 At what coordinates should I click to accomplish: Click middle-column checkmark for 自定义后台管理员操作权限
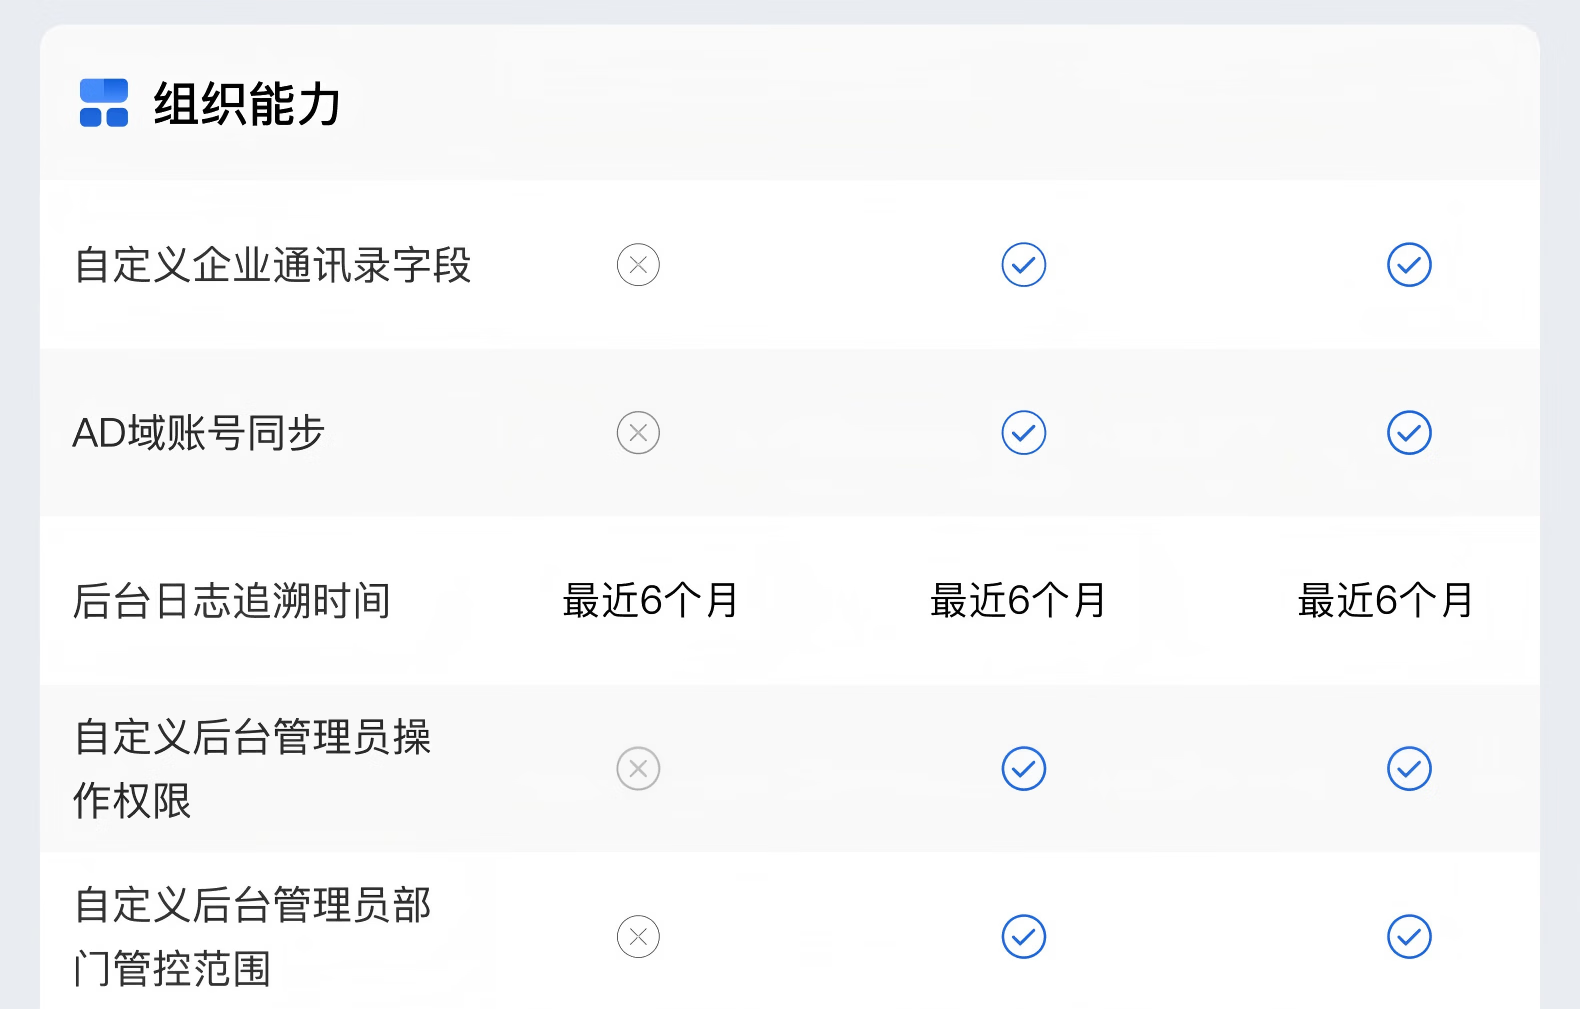1023,769
